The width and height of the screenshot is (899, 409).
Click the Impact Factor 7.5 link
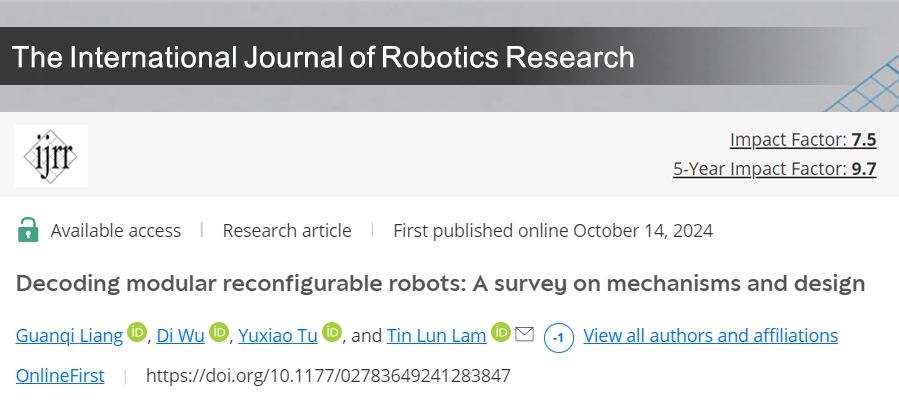803,139
